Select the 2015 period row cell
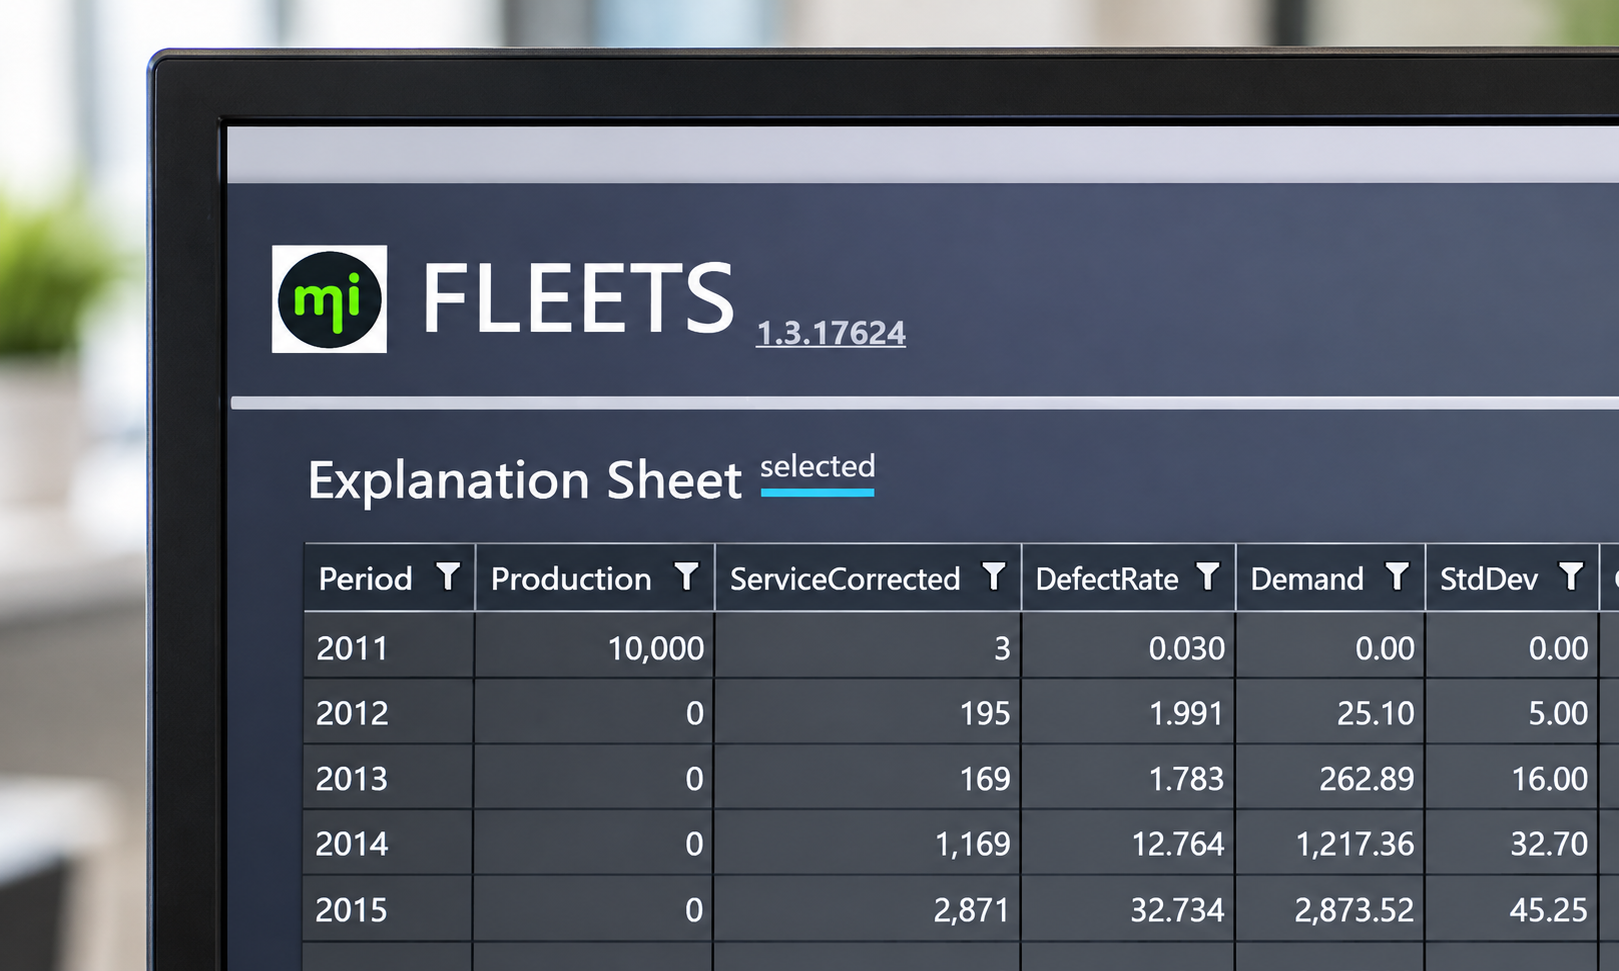The width and height of the screenshot is (1619, 971). pyautogui.click(x=389, y=909)
